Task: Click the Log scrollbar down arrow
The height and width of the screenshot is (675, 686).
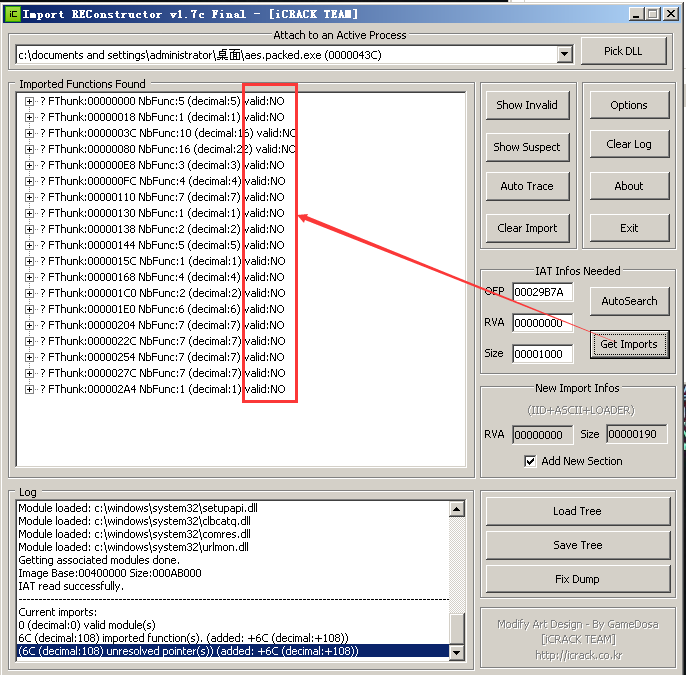Action: [x=457, y=653]
